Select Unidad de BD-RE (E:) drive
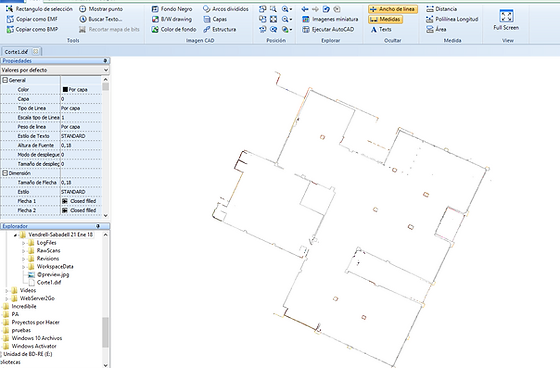This screenshot has height=368, width=560. coord(27,354)
